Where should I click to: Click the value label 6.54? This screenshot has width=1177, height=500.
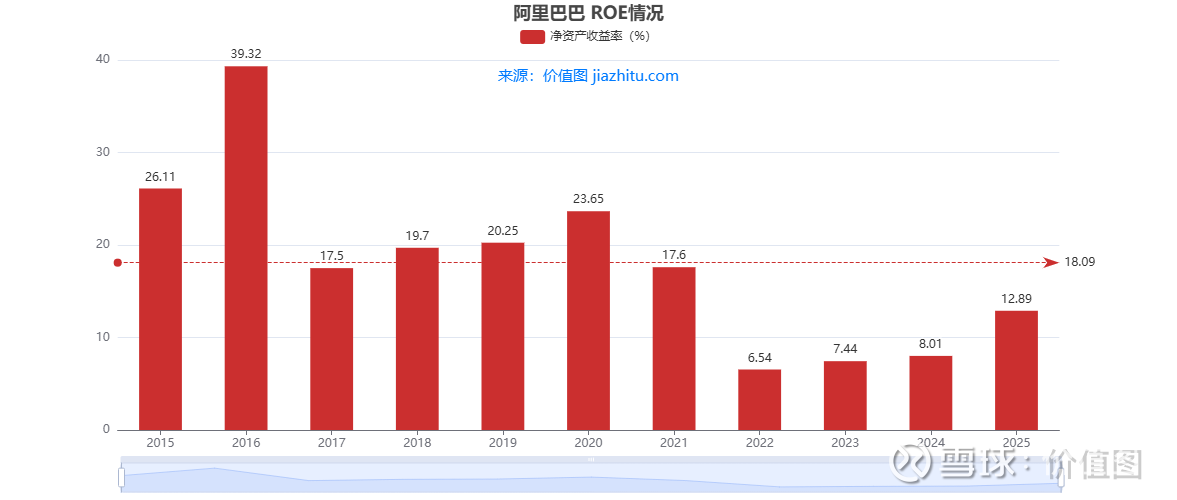click(760, 357)
